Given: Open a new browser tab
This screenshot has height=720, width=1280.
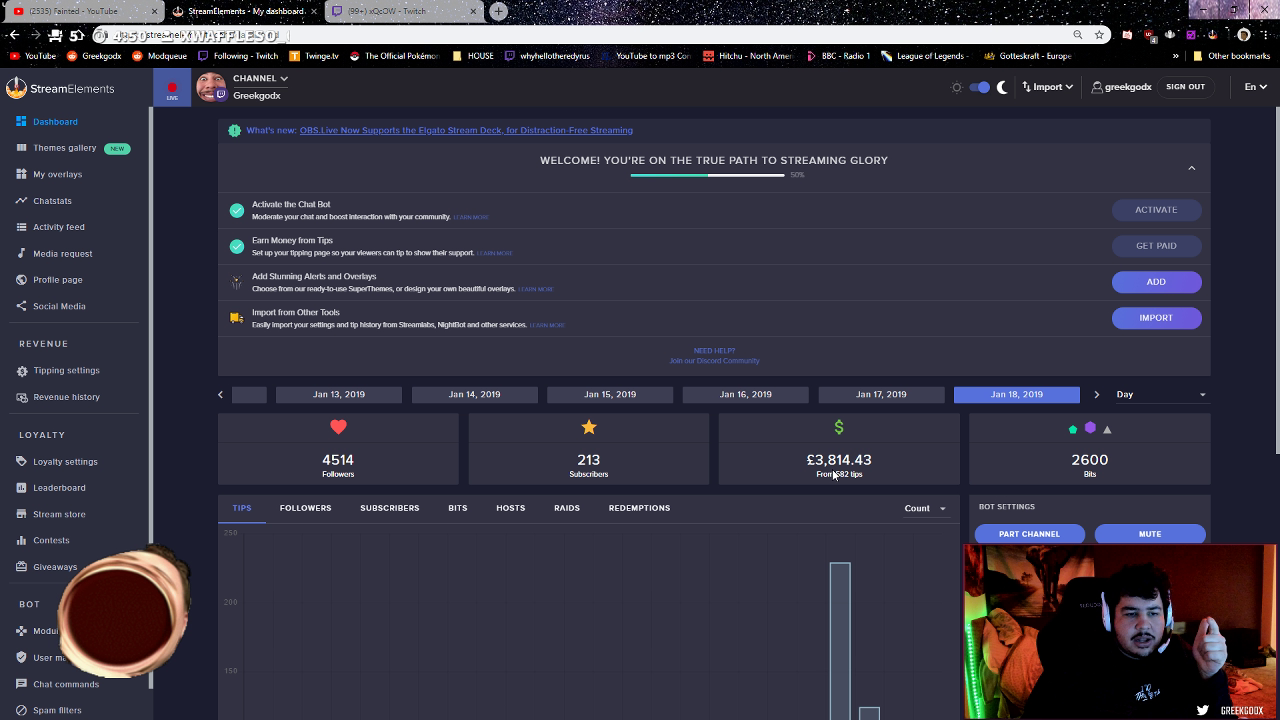Looking at the screenshot, I should [x=498, y=11].
